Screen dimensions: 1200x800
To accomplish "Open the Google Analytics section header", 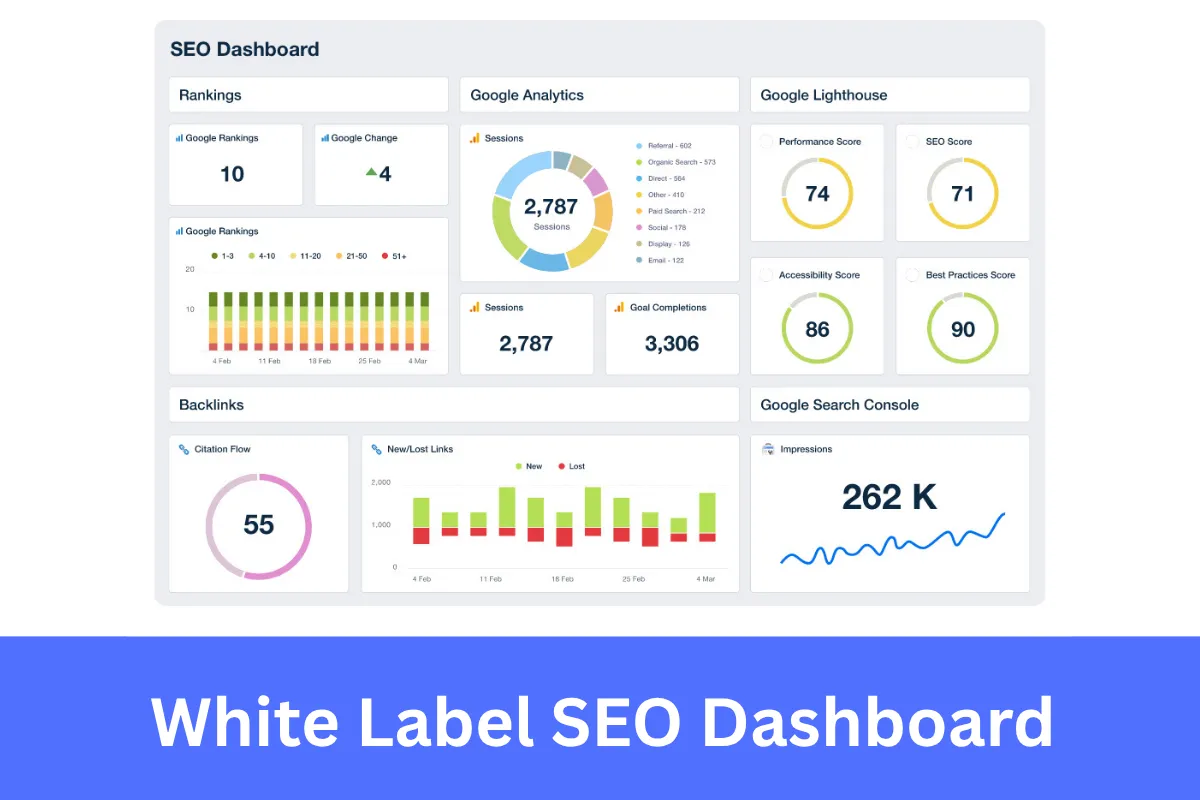I will click(x=599, y=95).
